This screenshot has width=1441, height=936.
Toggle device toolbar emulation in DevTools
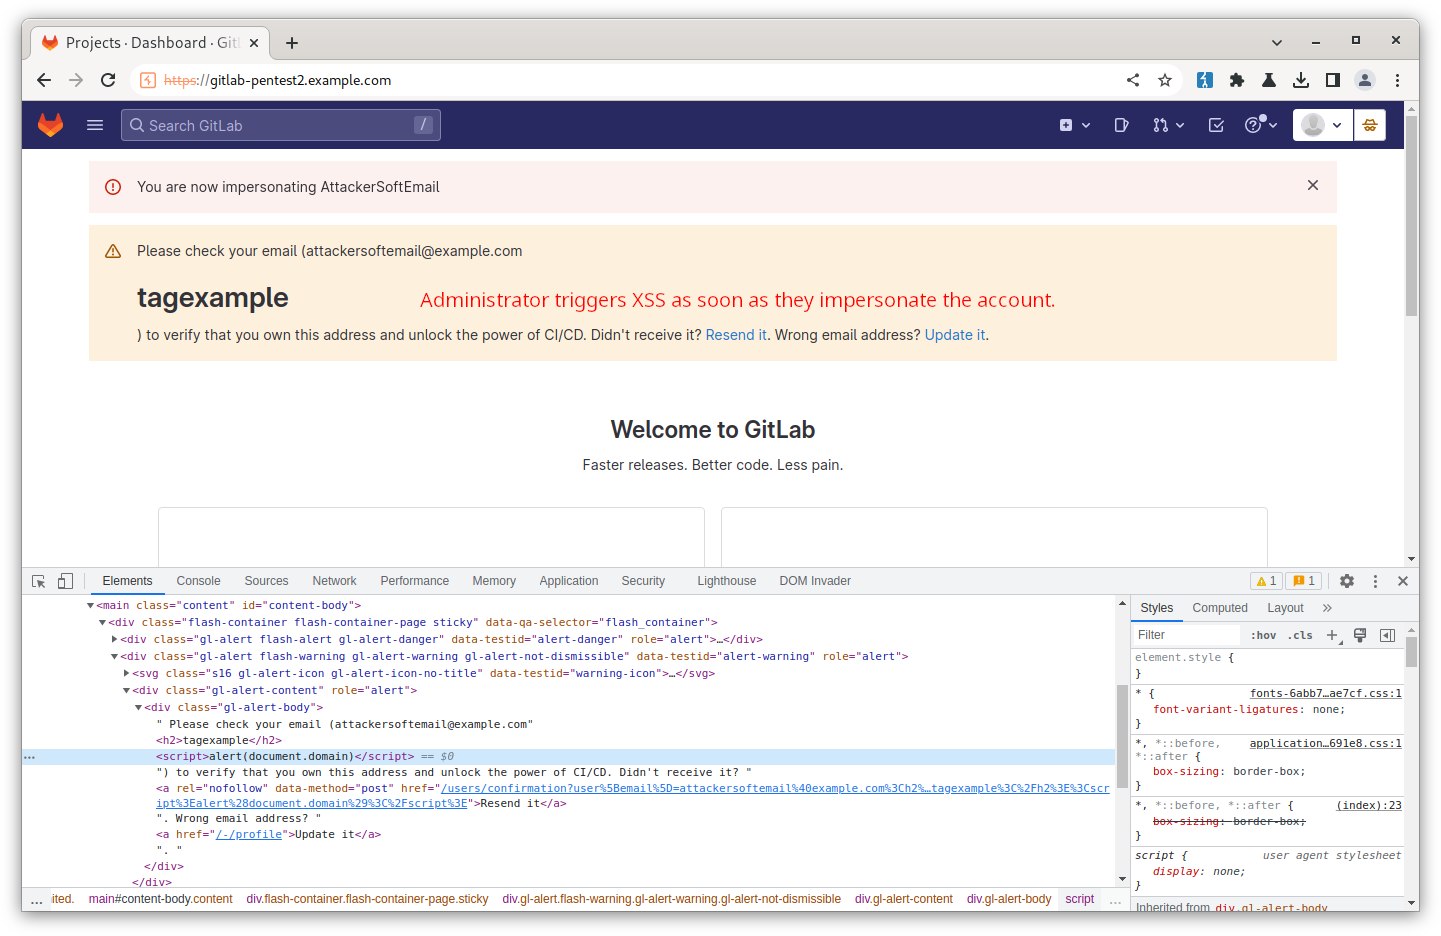65,581
